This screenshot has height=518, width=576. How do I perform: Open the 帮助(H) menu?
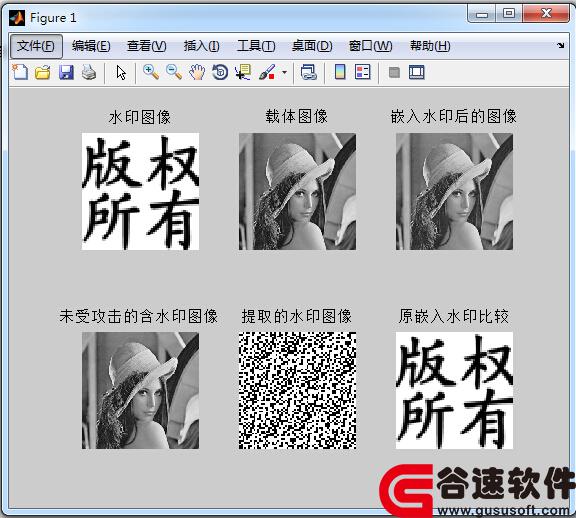430,46
